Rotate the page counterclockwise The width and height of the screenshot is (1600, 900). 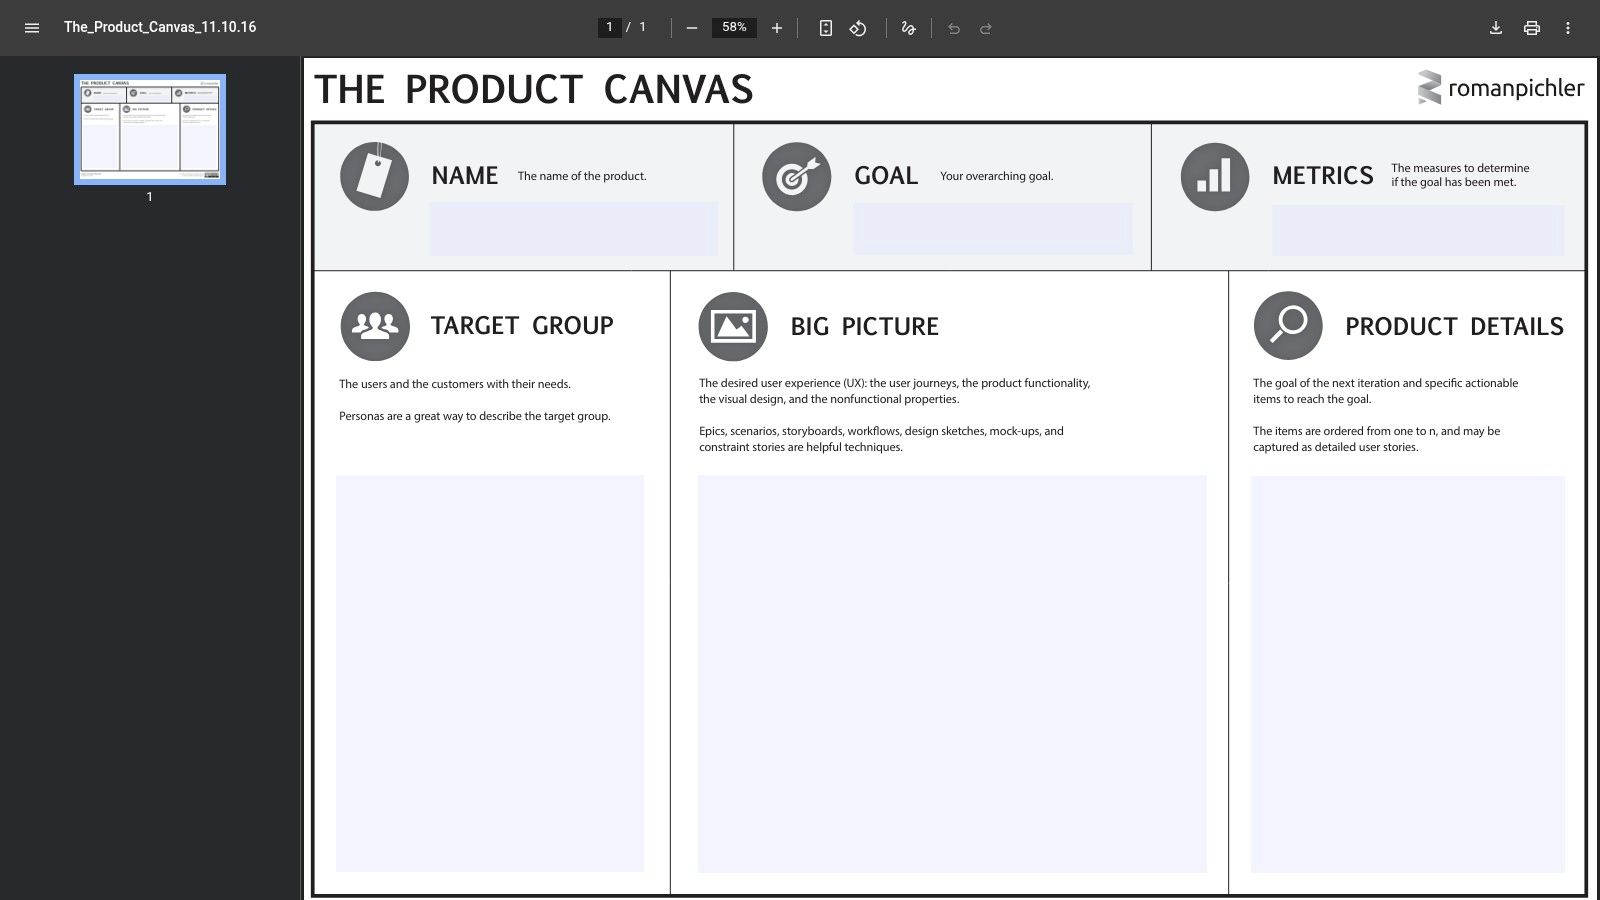(858, 28)
